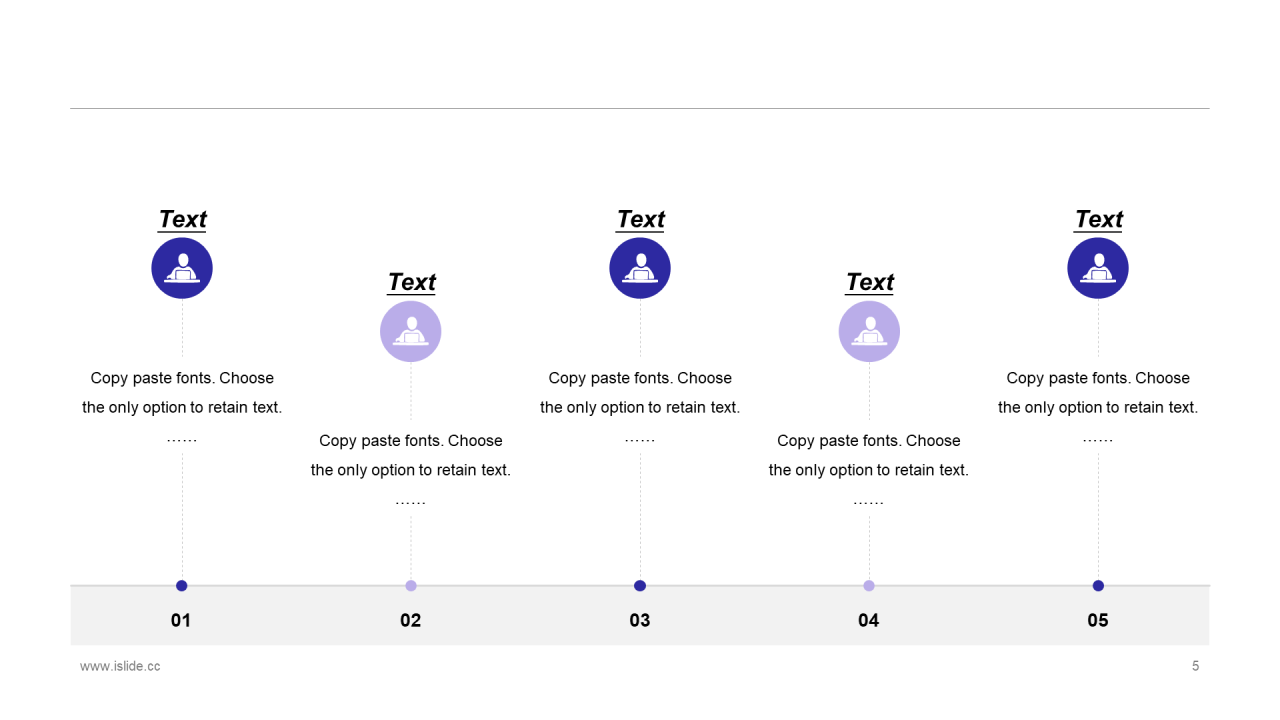1280x720 pixels.
Task: Click the dark blue person icon above step 05
Action: point(1098,268)
